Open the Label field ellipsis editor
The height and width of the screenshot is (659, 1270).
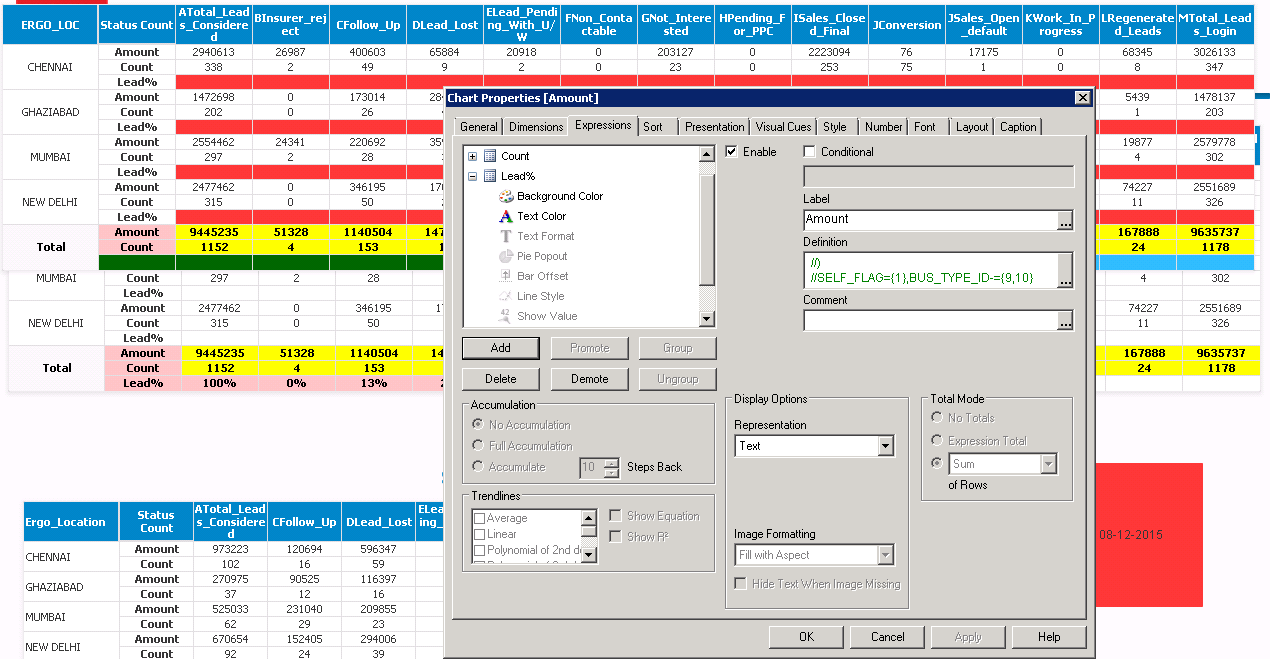[1065, 221]
